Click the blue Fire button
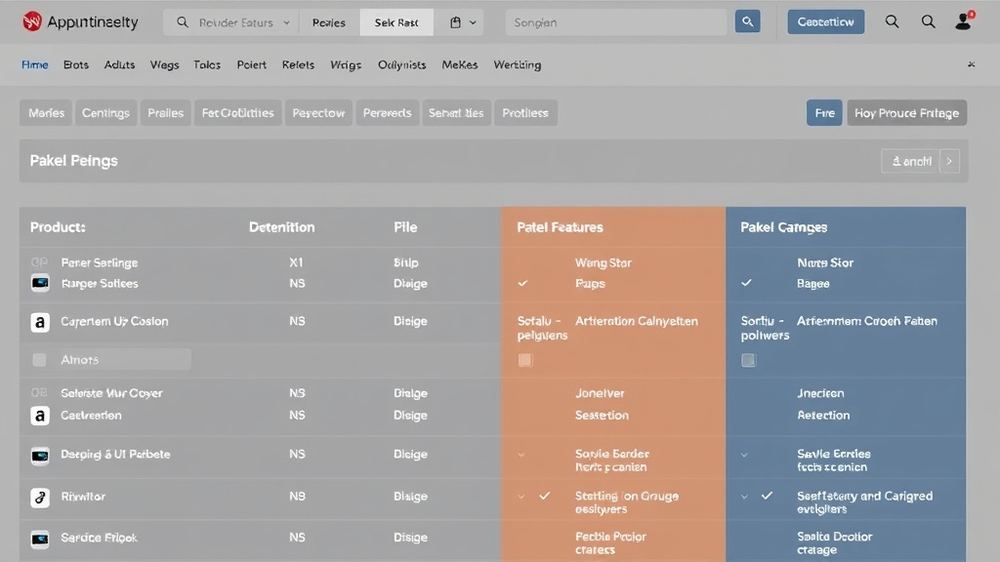 [x=824, y=113]
